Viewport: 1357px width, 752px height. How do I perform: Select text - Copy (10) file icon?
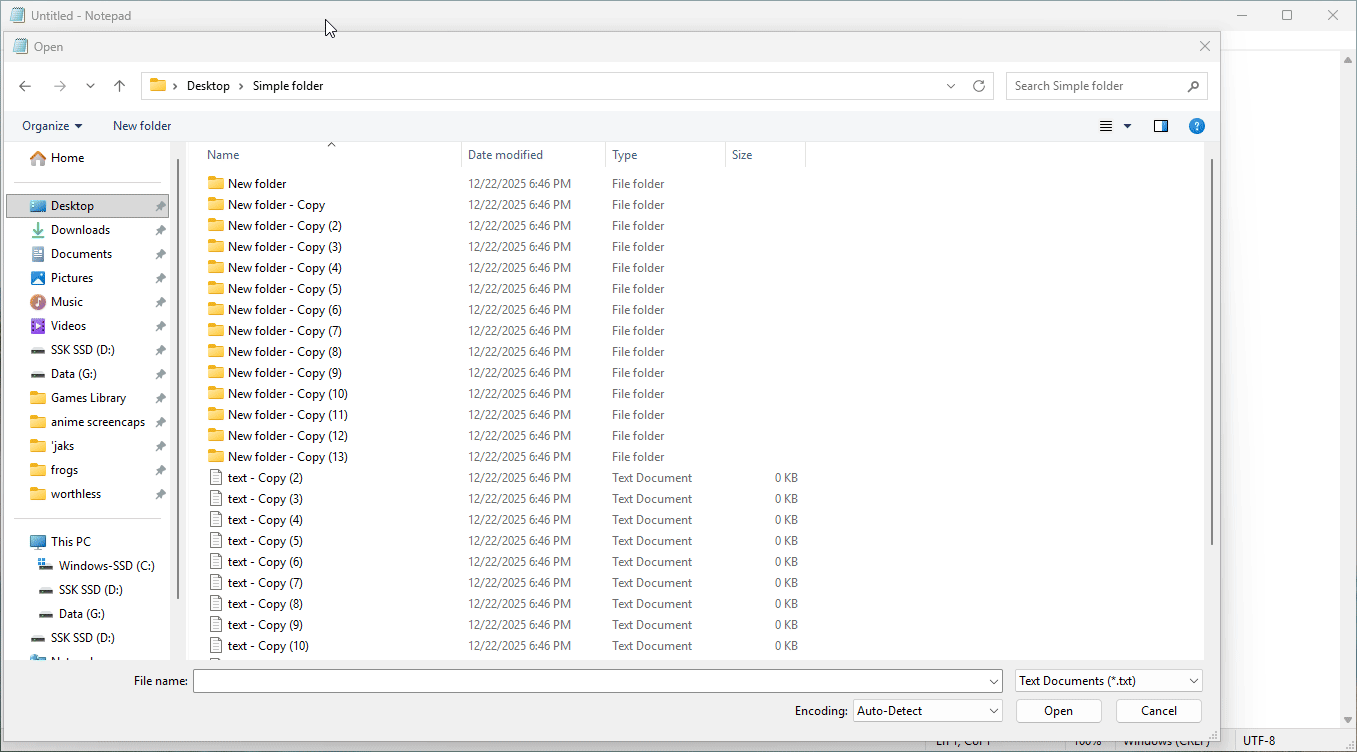point(216,645)
